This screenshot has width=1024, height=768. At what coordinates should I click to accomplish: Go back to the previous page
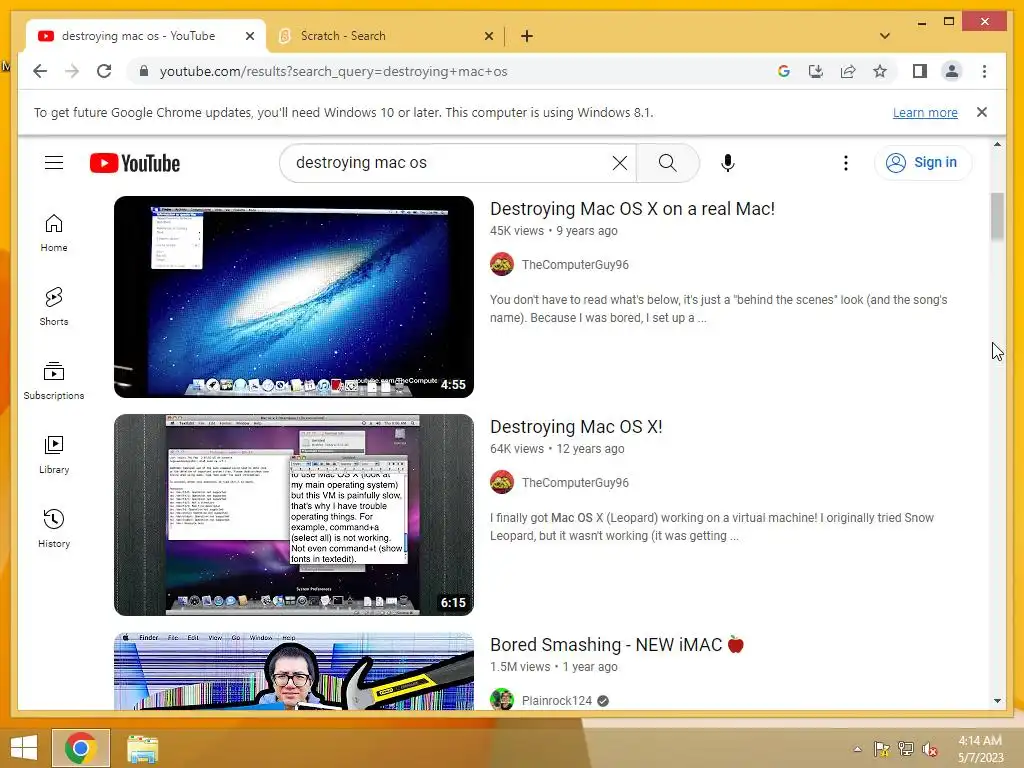point(40,71)
